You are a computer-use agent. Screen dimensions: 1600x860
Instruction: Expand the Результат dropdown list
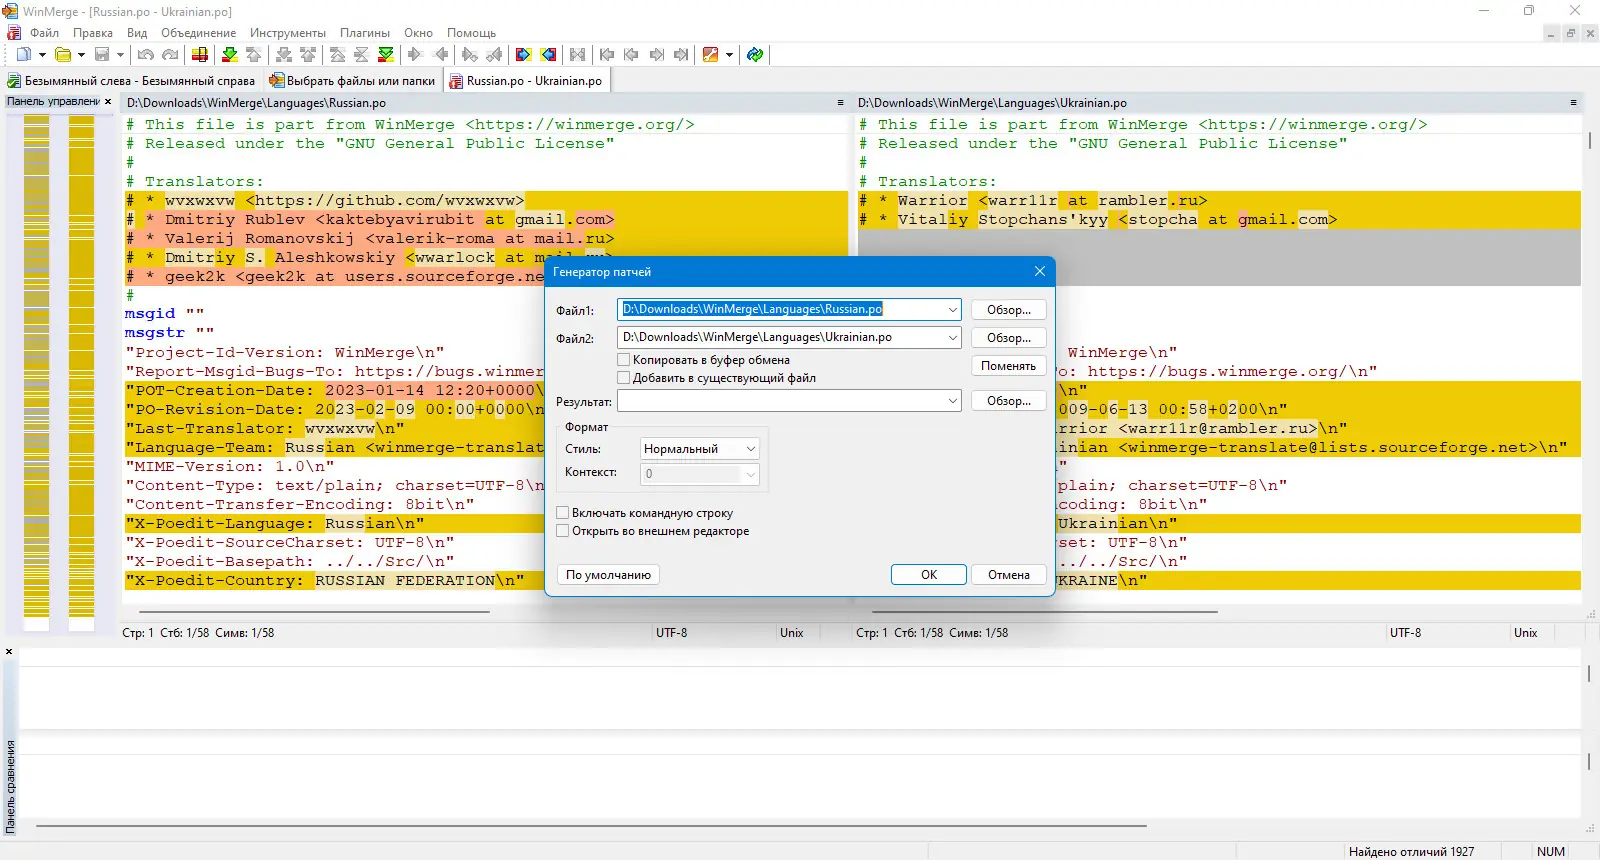(952, 401)
